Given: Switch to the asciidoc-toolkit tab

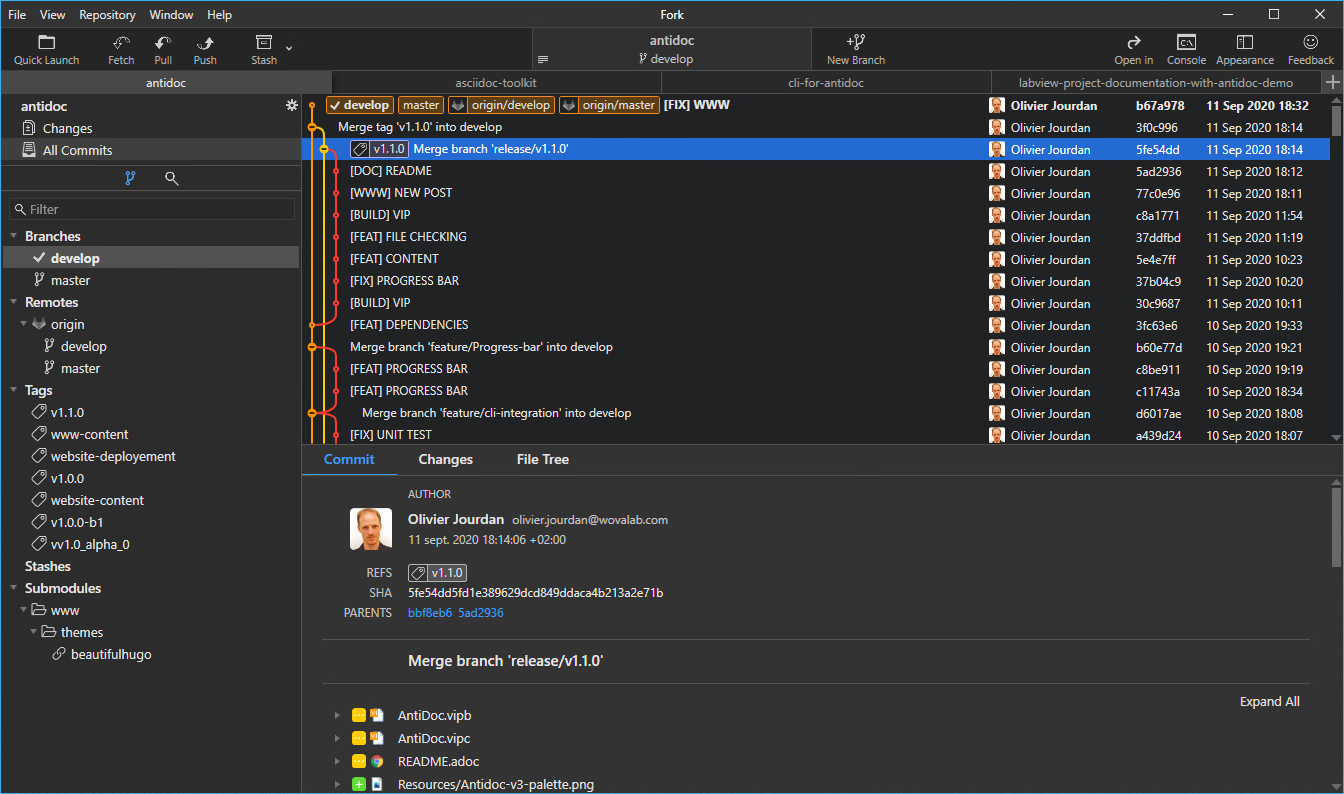Looking at the screenshot, I should point(496,83).
